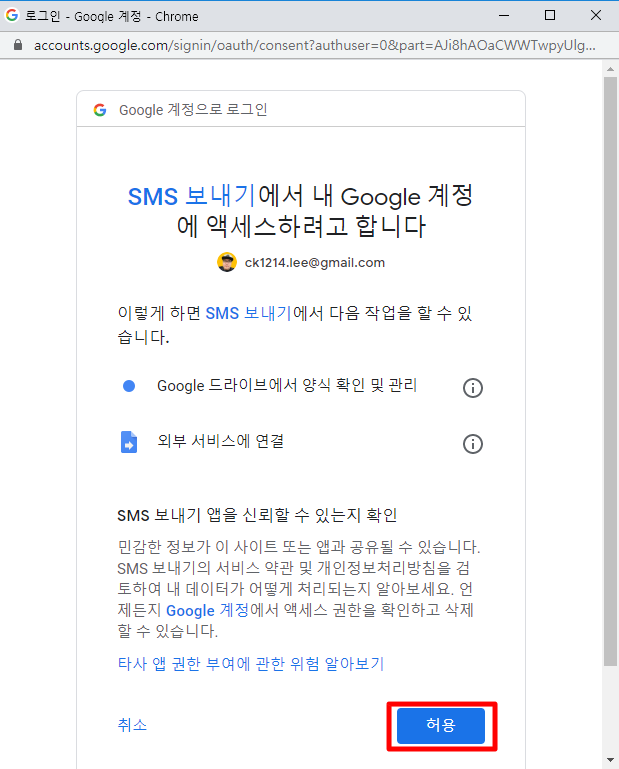
Task: Open 타사 앱 권한 부여에 관한 위험 알아보기 link
Action: tap(250, 663)
